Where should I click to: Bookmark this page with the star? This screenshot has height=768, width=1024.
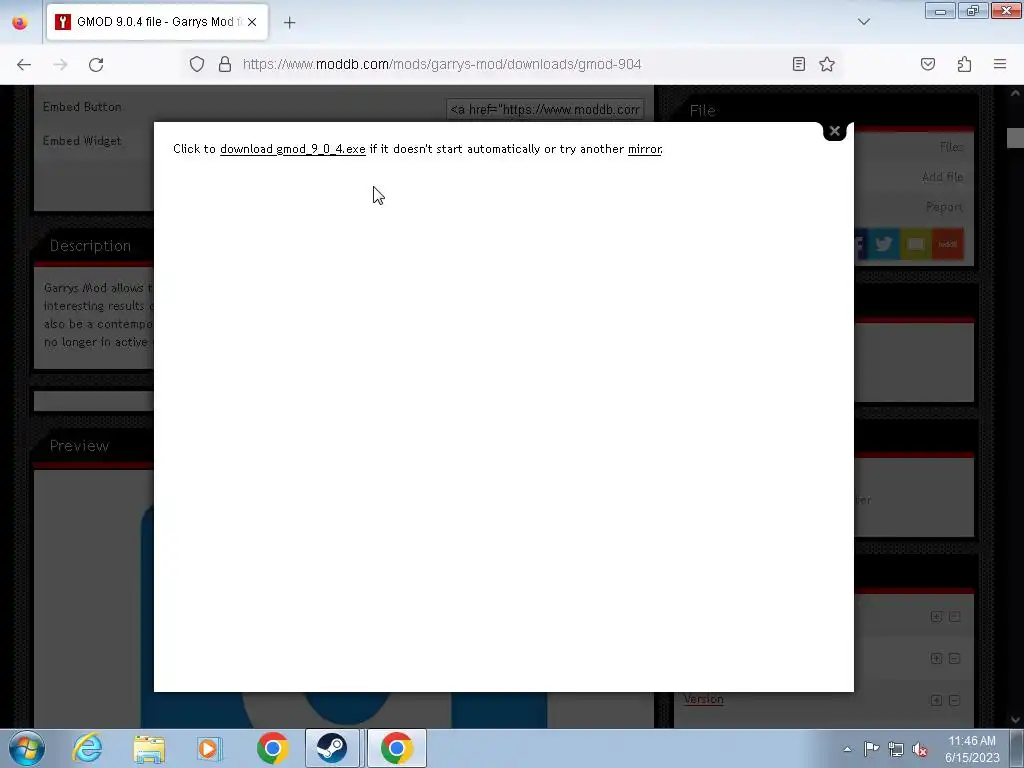tap(827, 64)
